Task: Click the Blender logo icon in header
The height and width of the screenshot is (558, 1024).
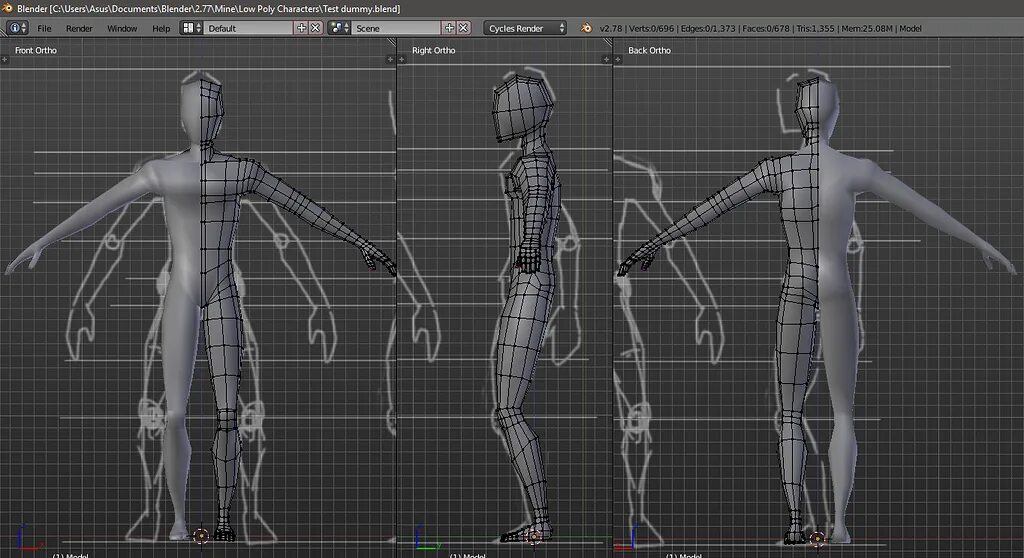Action: (x=586, y=28)
